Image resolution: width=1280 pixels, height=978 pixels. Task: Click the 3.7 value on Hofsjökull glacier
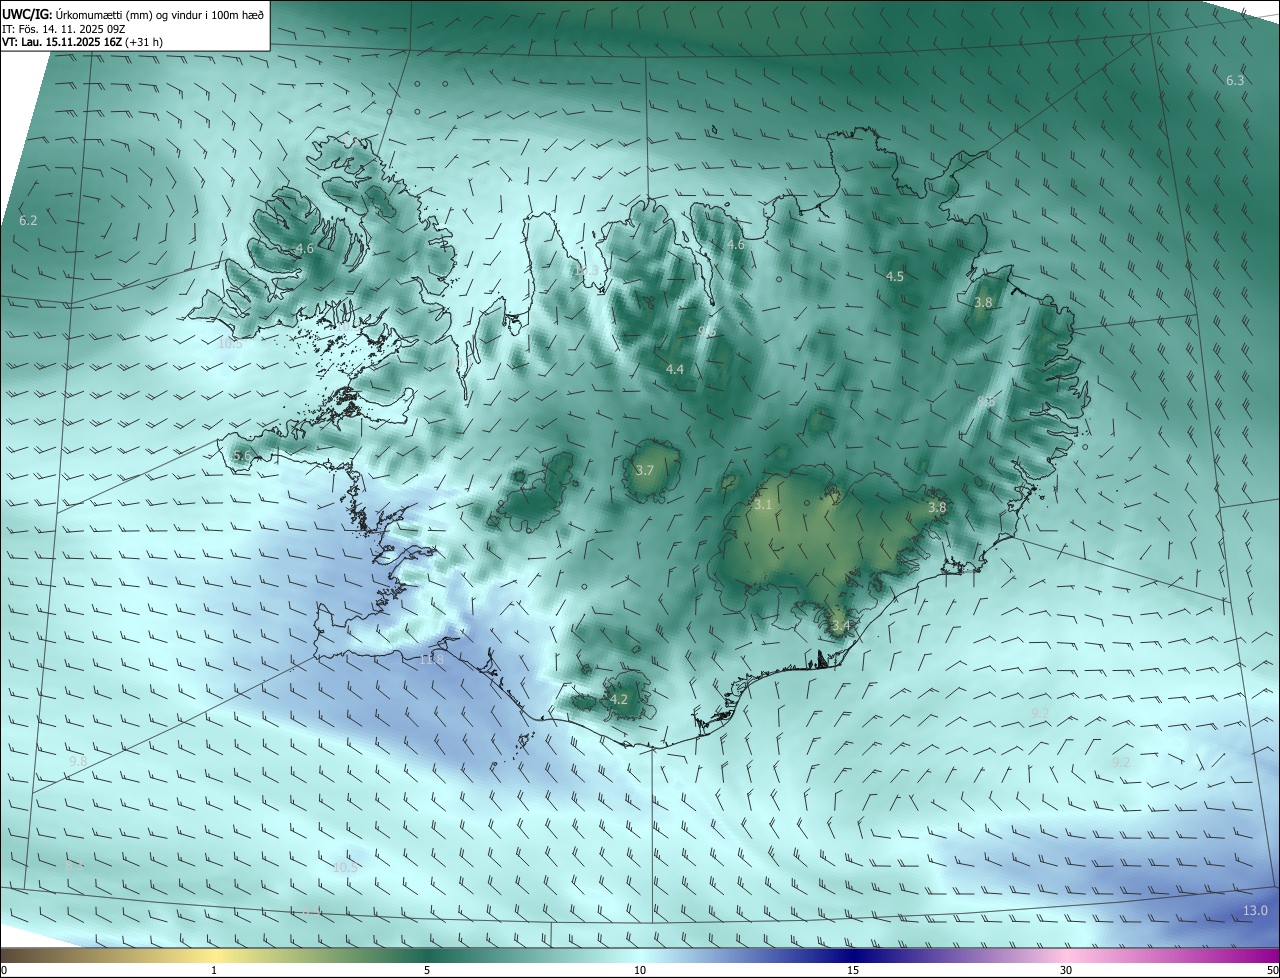pos(645,470)
